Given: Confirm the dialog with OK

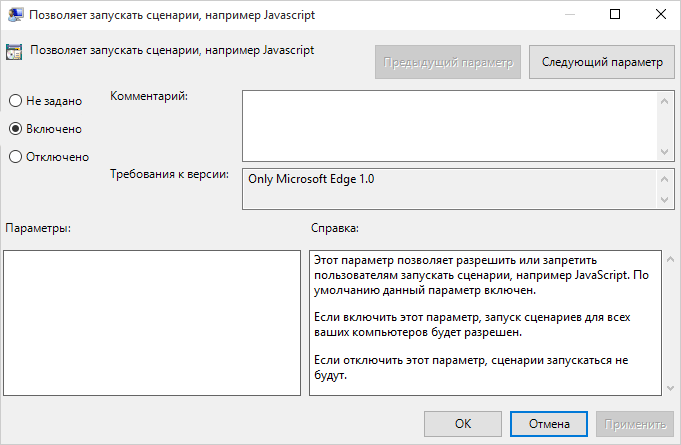Looking at the screenshot, I should coord(463,424).
